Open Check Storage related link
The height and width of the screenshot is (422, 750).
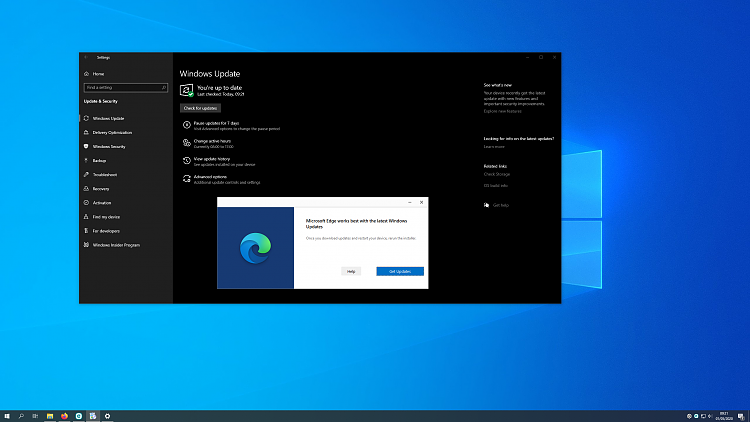[x=496, y=174]
